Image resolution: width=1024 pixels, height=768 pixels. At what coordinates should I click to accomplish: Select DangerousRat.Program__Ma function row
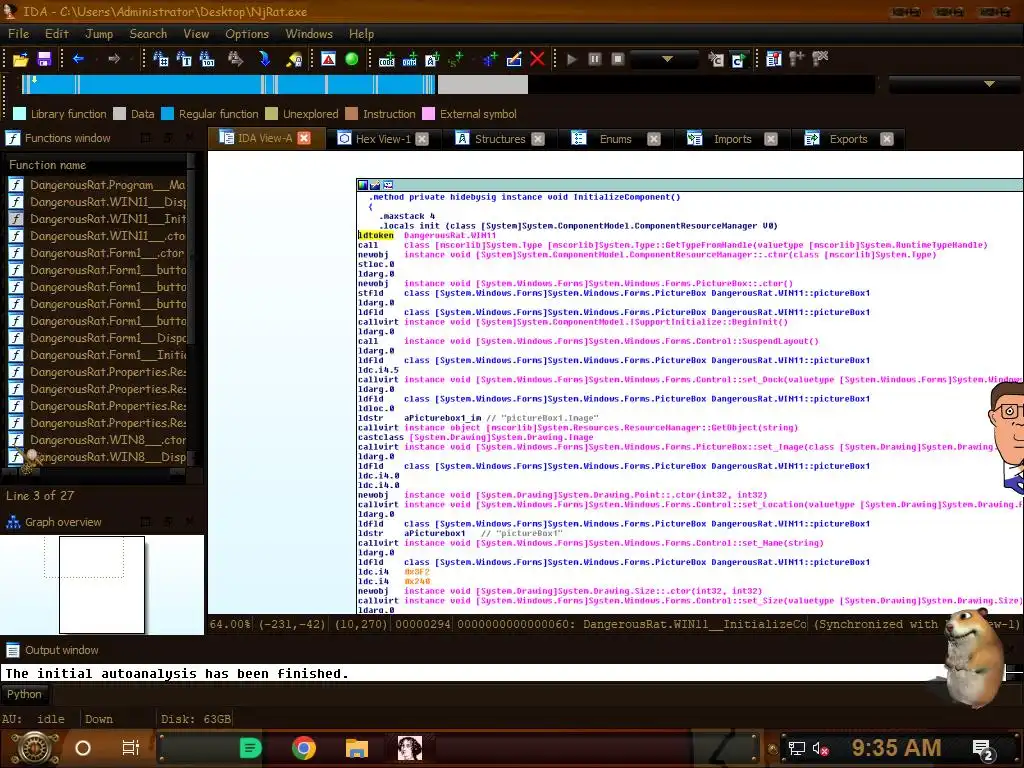(x=98, y=185)
